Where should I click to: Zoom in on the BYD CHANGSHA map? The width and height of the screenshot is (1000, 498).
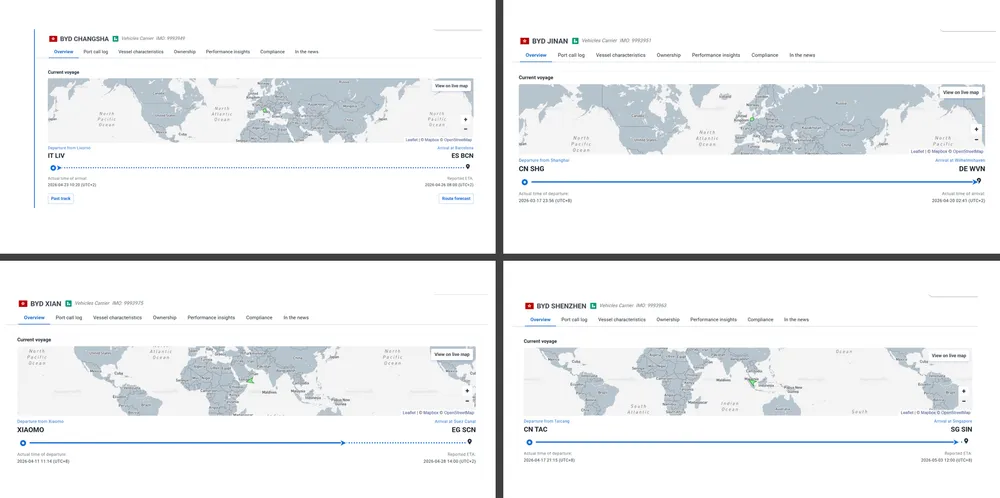465,119
